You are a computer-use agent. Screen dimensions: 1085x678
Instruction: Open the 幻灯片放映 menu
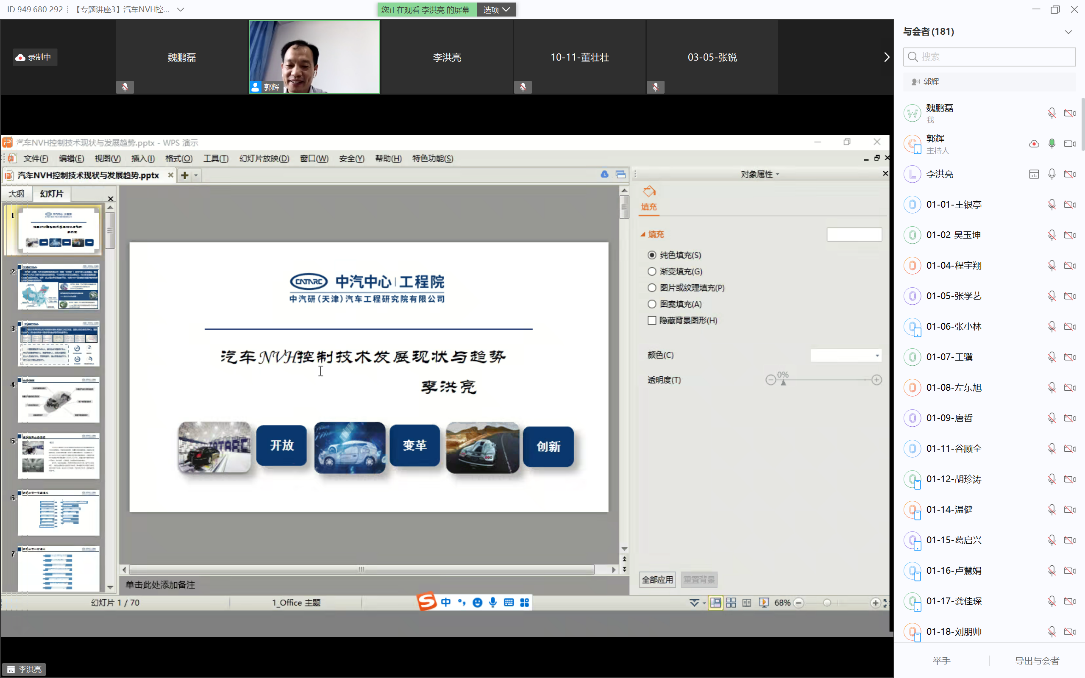click(x=264, y=159)
